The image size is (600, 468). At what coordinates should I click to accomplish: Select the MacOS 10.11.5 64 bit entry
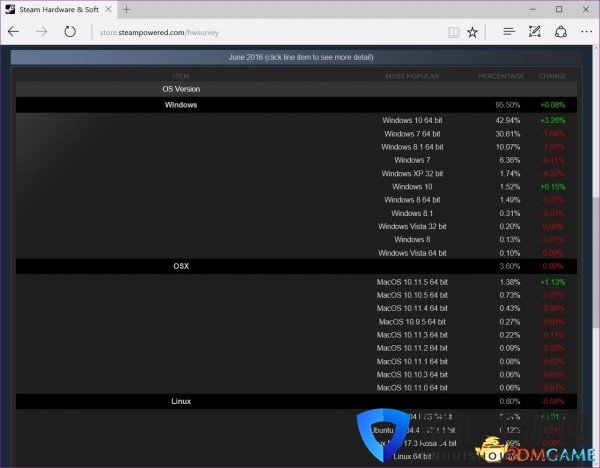click(x=412, y=282)
